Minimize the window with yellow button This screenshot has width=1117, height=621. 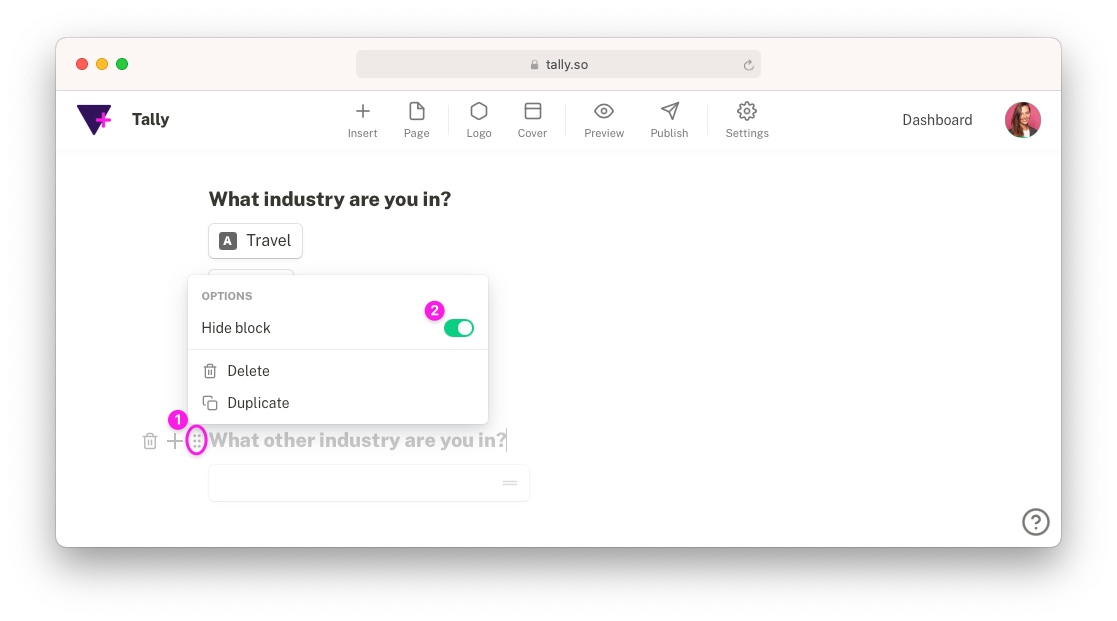(x=102, y=64)
